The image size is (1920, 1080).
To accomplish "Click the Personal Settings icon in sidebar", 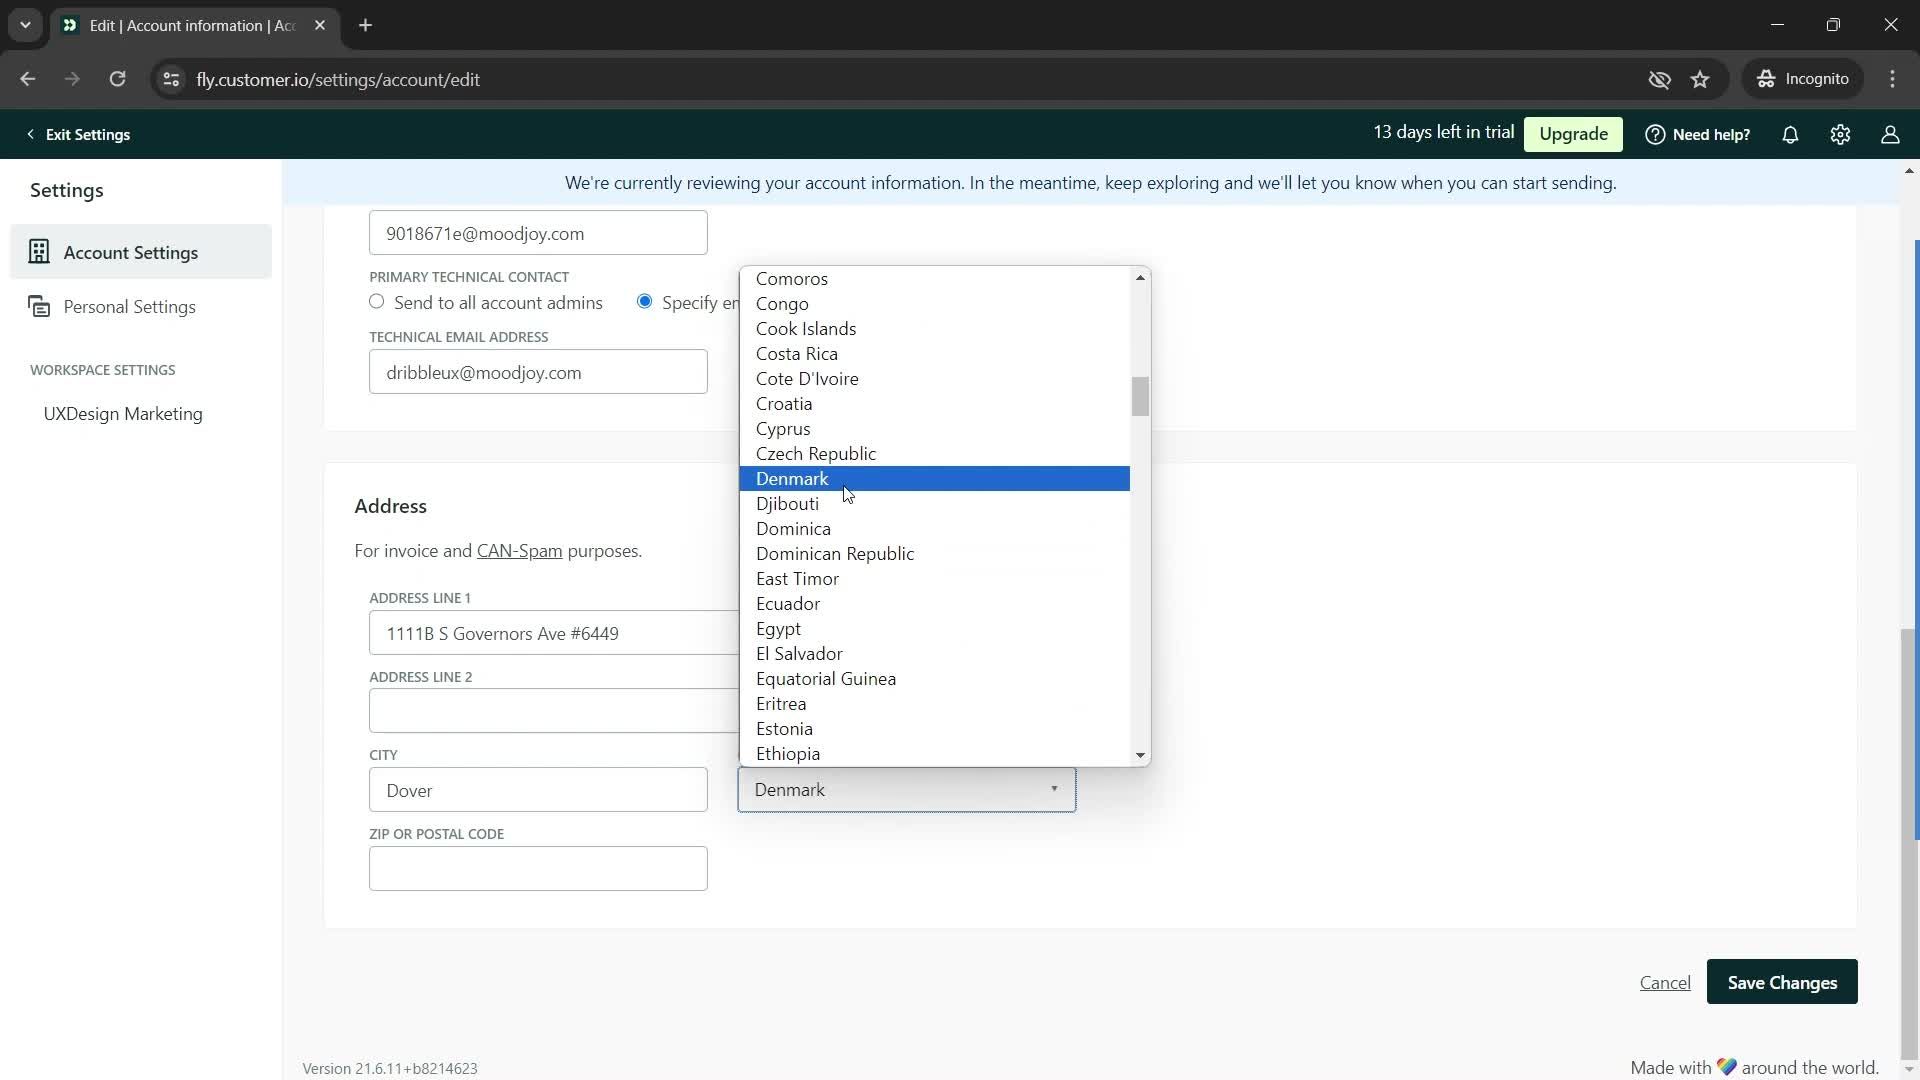I will click(x=38, y=307).
